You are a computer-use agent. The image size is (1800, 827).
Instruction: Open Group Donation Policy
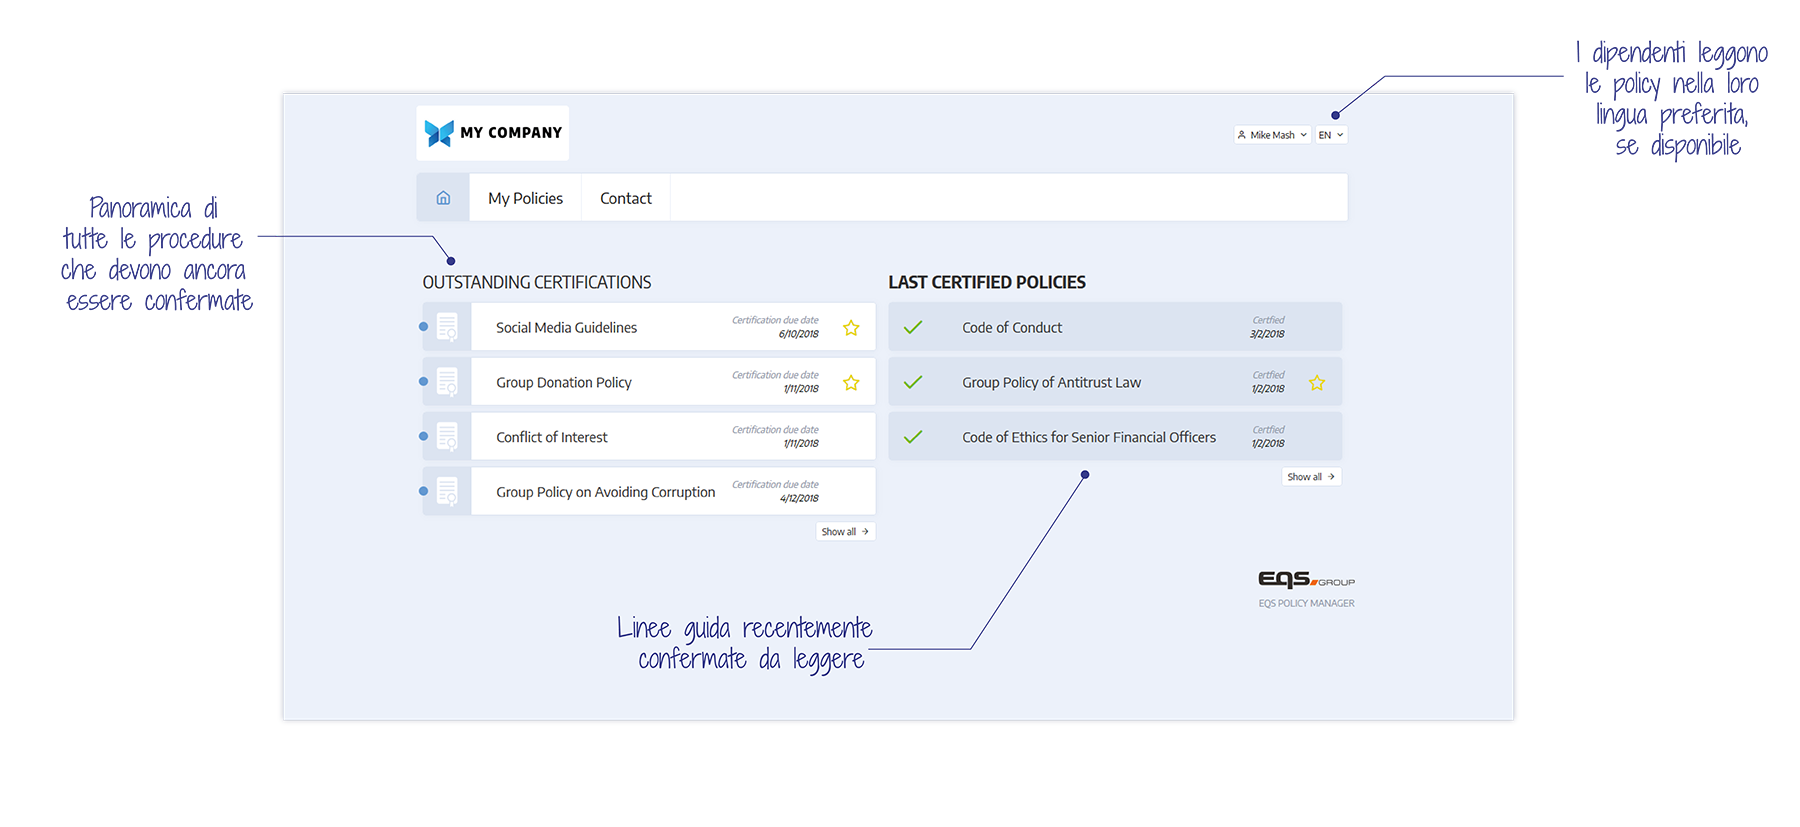564,383
